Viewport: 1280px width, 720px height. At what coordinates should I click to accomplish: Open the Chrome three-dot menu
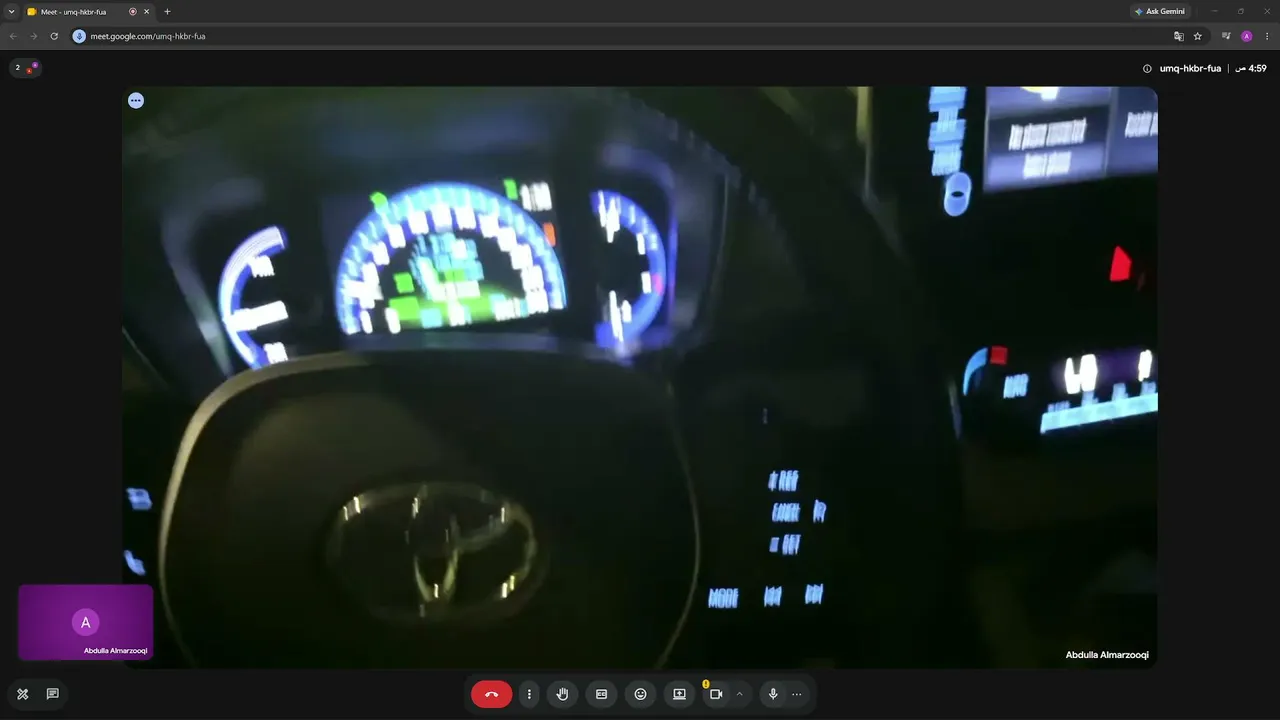1267,36
